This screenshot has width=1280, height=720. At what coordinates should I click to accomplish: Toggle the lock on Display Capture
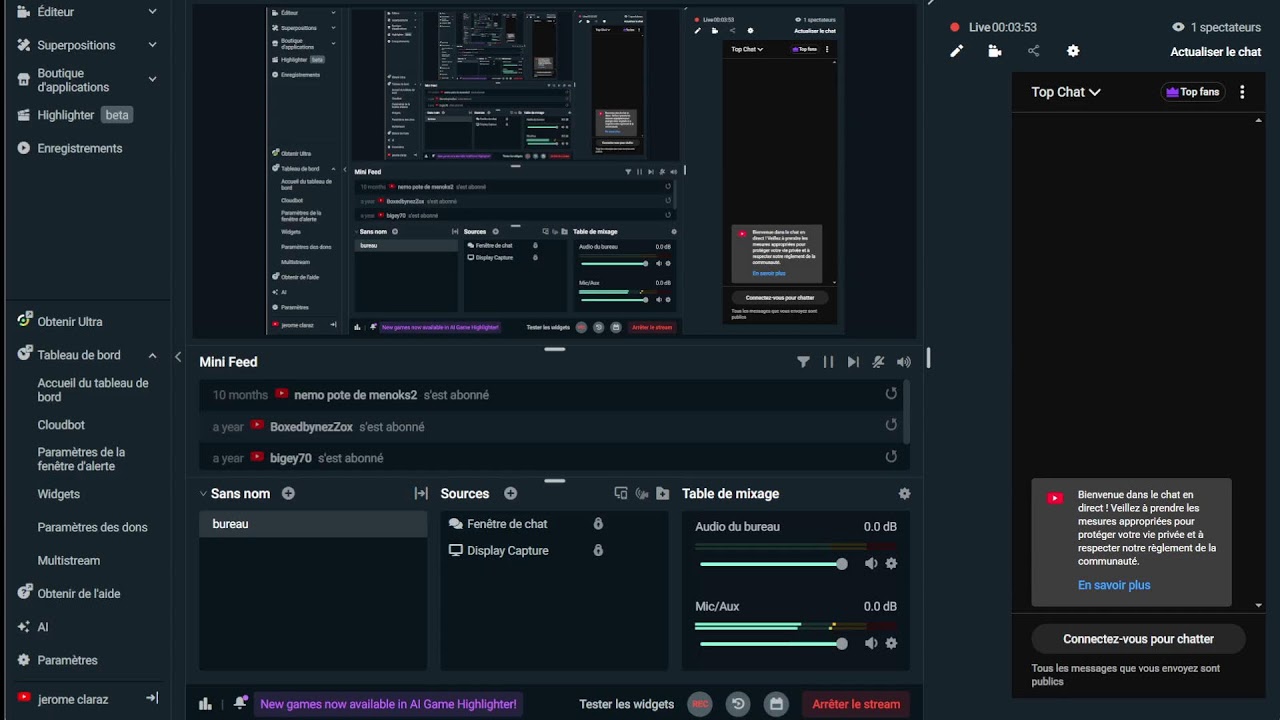(598, 550)
